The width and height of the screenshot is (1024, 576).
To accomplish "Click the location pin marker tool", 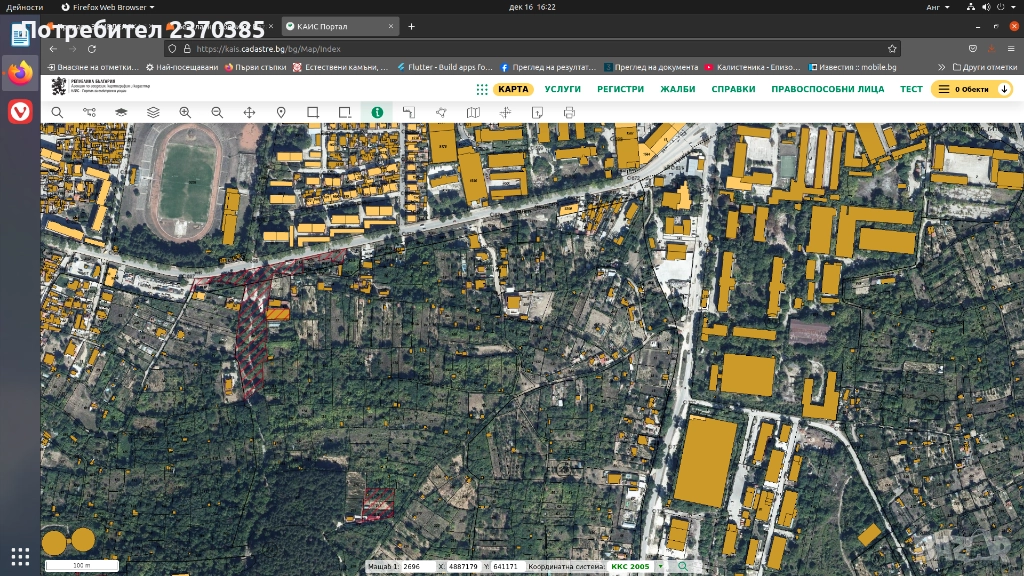I will pyautogui.click(x=281, y=113).
